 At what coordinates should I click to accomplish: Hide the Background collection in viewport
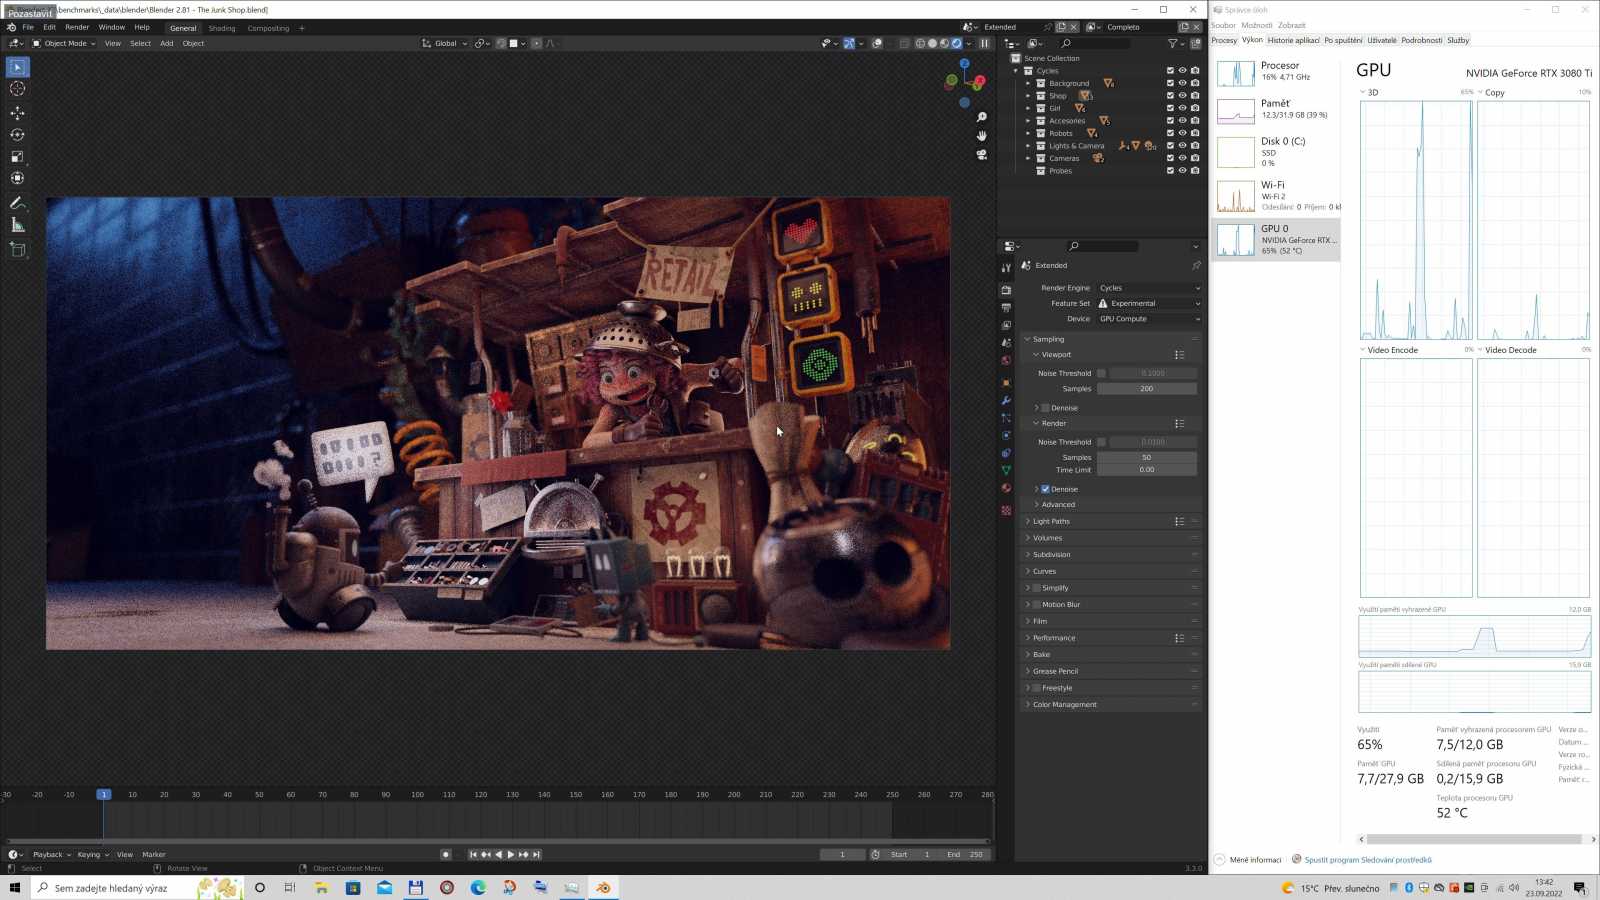(1182, 83)
